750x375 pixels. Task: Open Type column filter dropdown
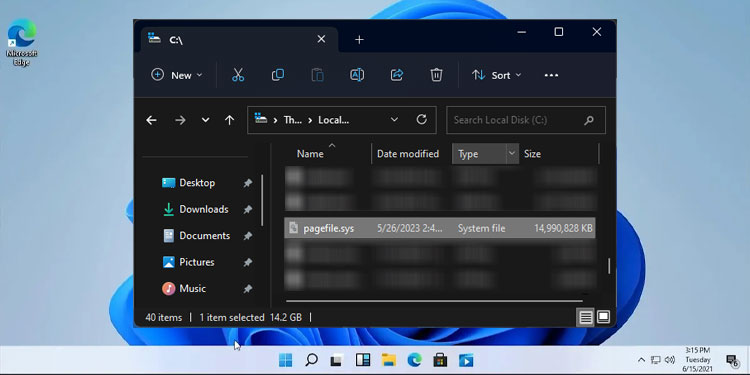[x=512, y=154]
